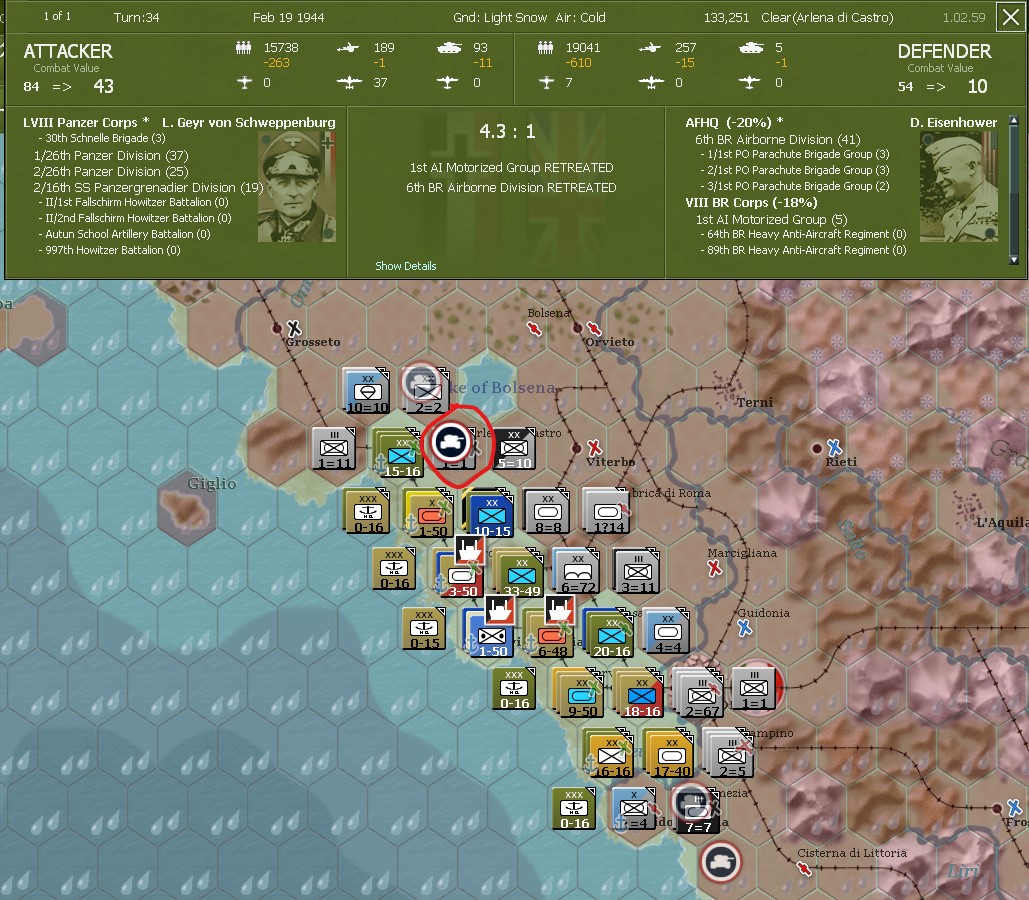The height and width of the screenshot is (900, 1029).
Task: Click the Geyr von Schweppenburg portrait
Action: [297, 187]
